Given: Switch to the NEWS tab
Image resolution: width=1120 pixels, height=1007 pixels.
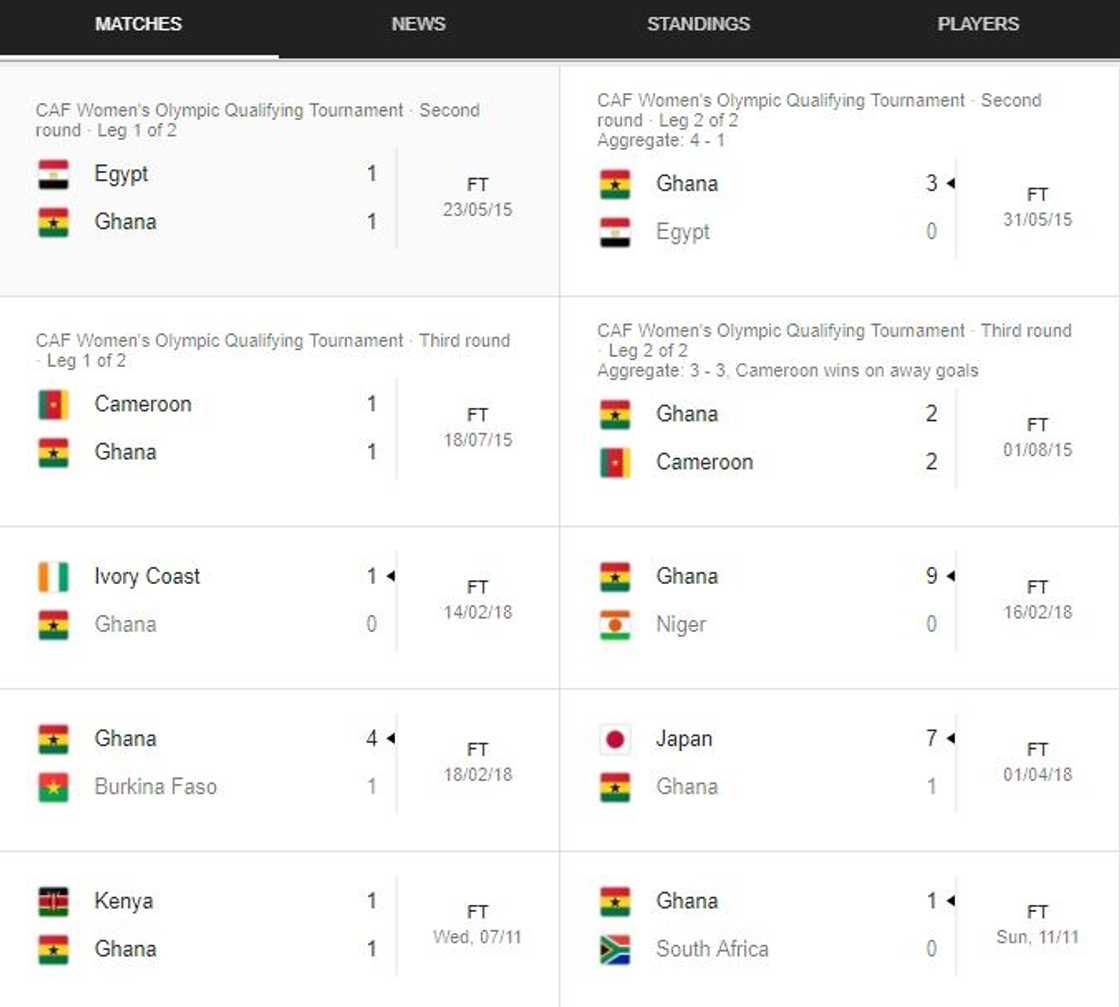Looking at the screenshot, I should click(x=417, y=24).
